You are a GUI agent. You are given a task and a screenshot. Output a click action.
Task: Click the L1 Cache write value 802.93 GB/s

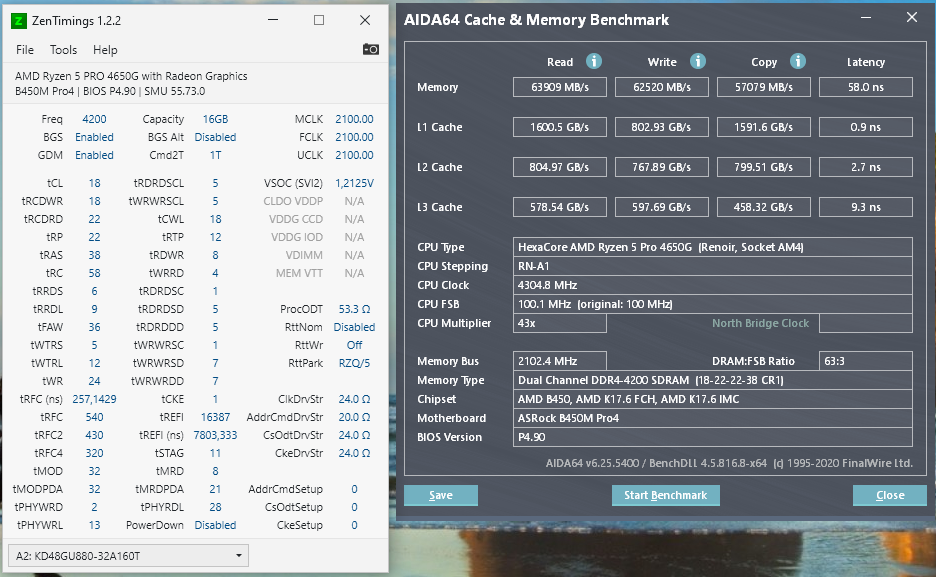662,127
